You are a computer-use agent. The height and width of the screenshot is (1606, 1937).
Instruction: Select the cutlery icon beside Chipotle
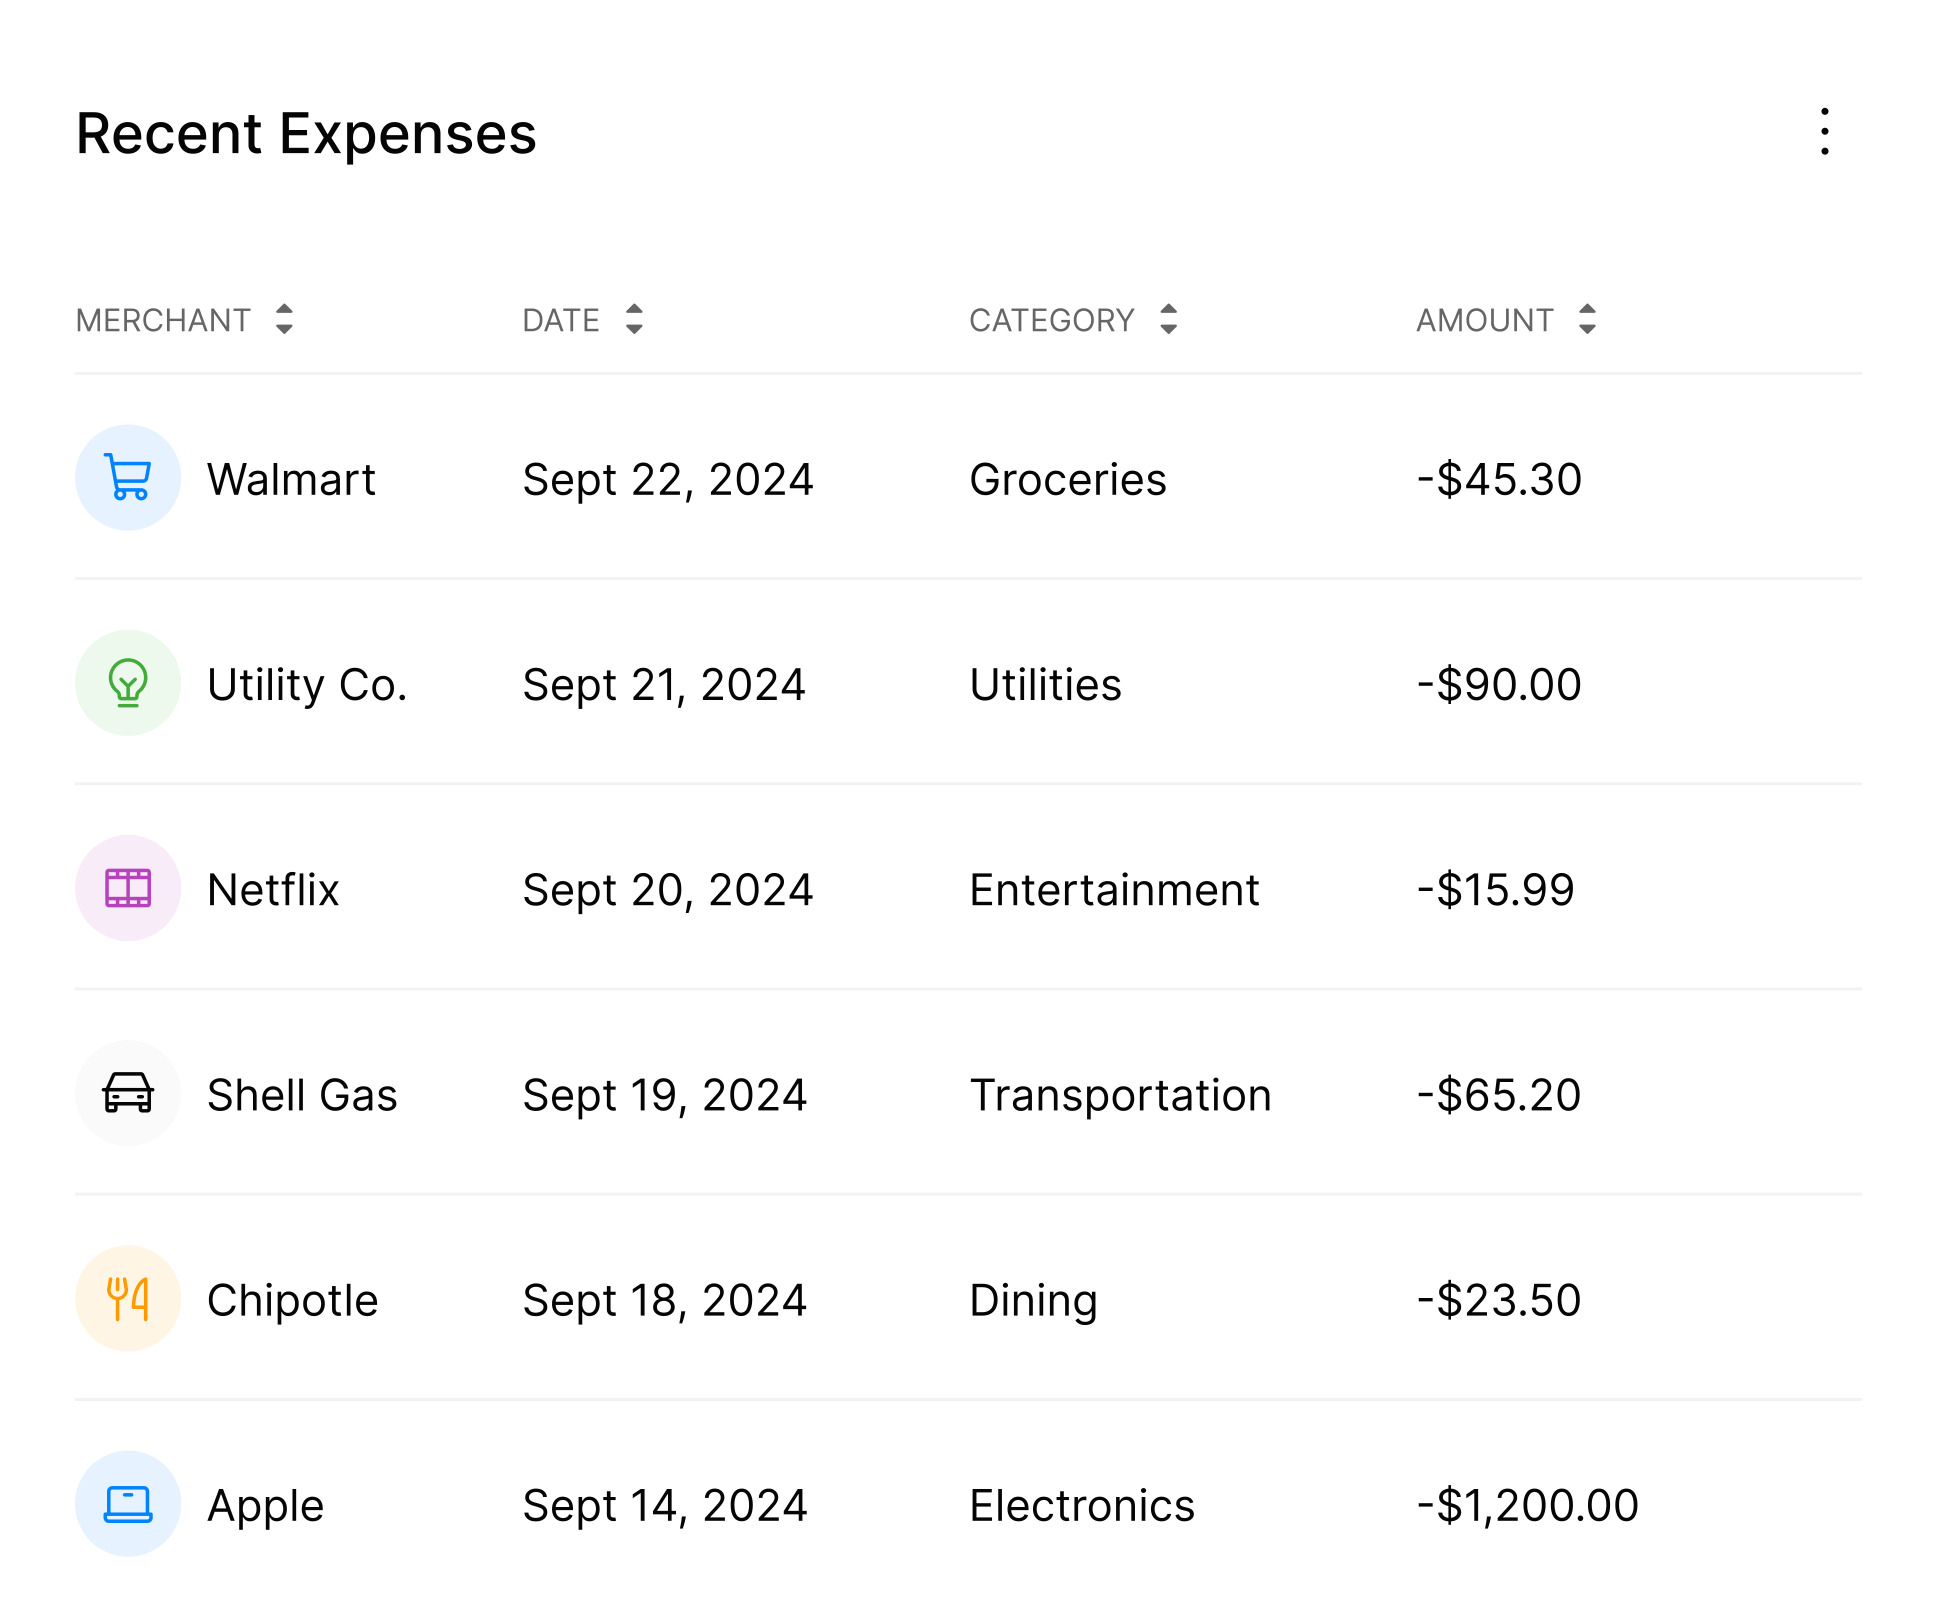(128, 1299)
